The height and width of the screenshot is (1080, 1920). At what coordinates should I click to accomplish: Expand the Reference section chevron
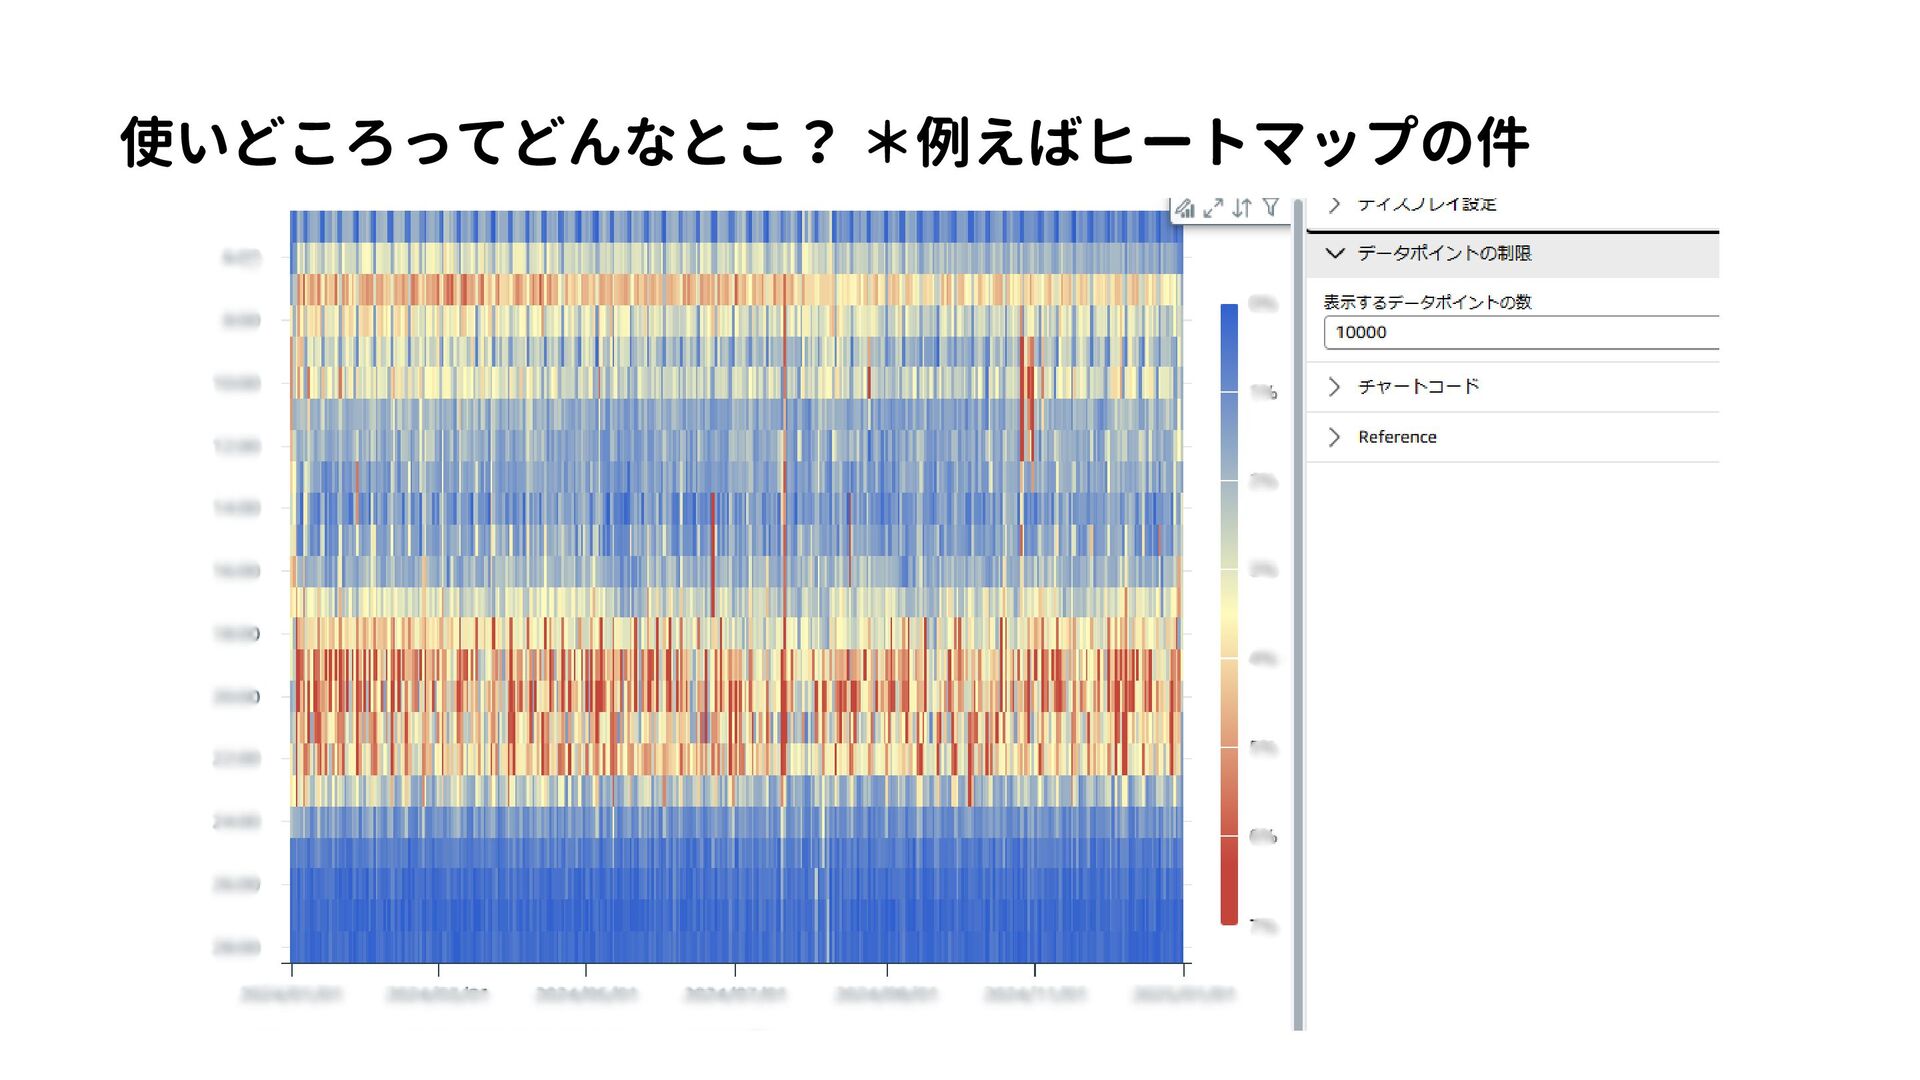point(1334,437)
